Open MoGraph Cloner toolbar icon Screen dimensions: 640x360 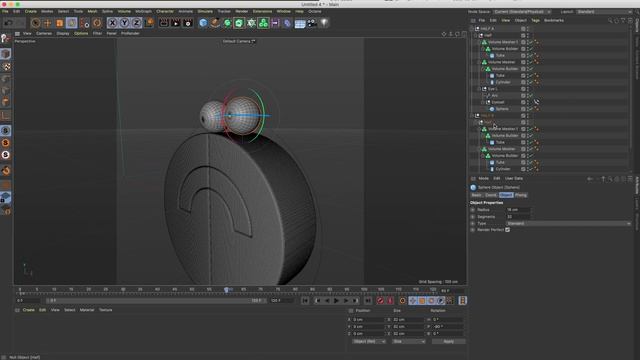[x=251, y=23]
